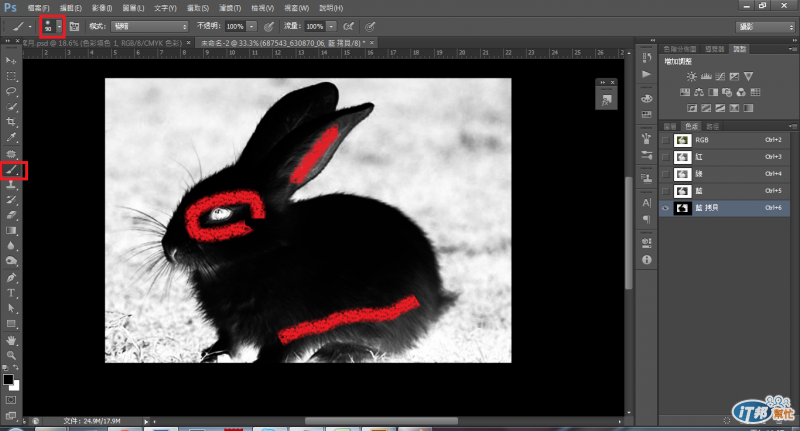
Task: Toggle pressure for size button
Action: pos(370,27)
